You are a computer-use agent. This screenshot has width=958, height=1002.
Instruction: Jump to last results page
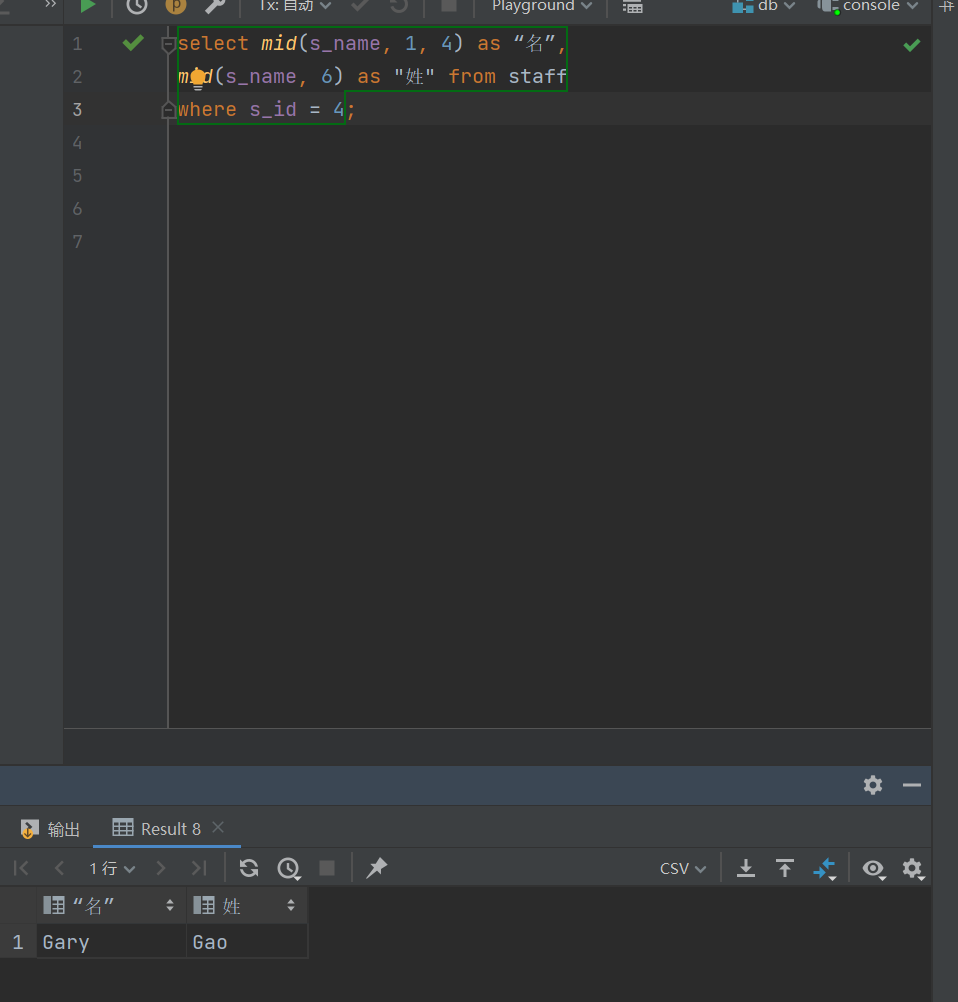(x=199, y=868)
